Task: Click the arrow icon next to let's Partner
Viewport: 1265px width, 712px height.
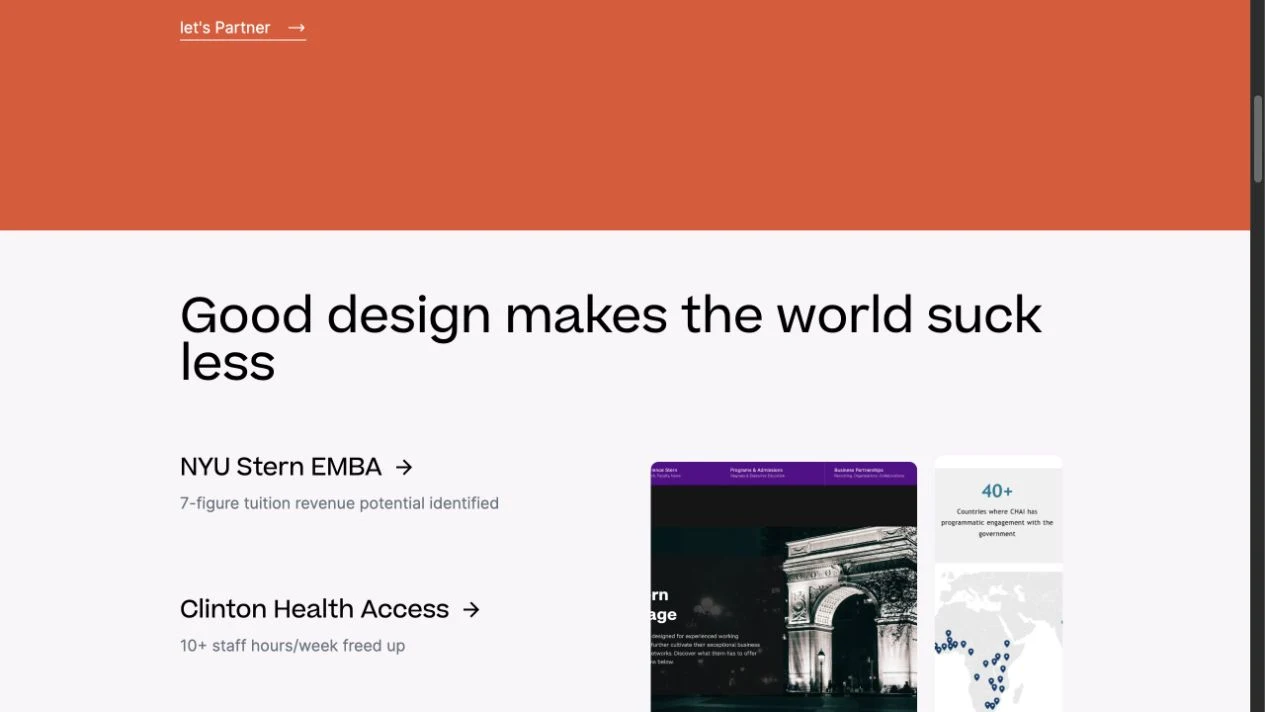Action: 296,28
